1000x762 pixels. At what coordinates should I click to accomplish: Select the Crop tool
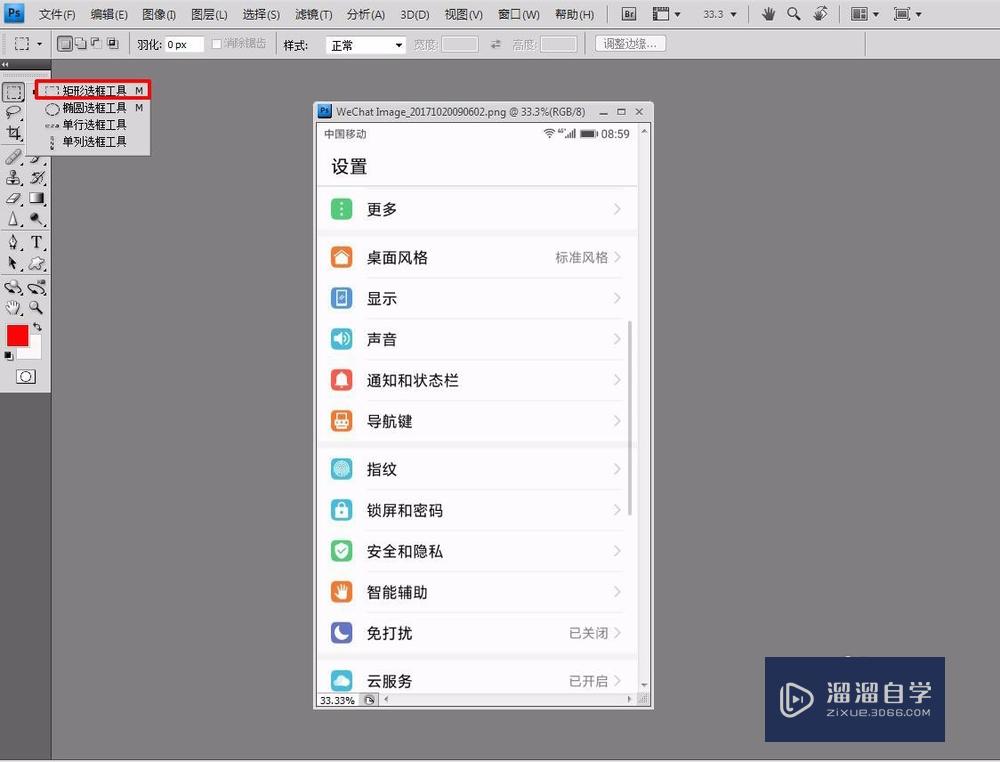pyautogui.click(x=14, y=134)
